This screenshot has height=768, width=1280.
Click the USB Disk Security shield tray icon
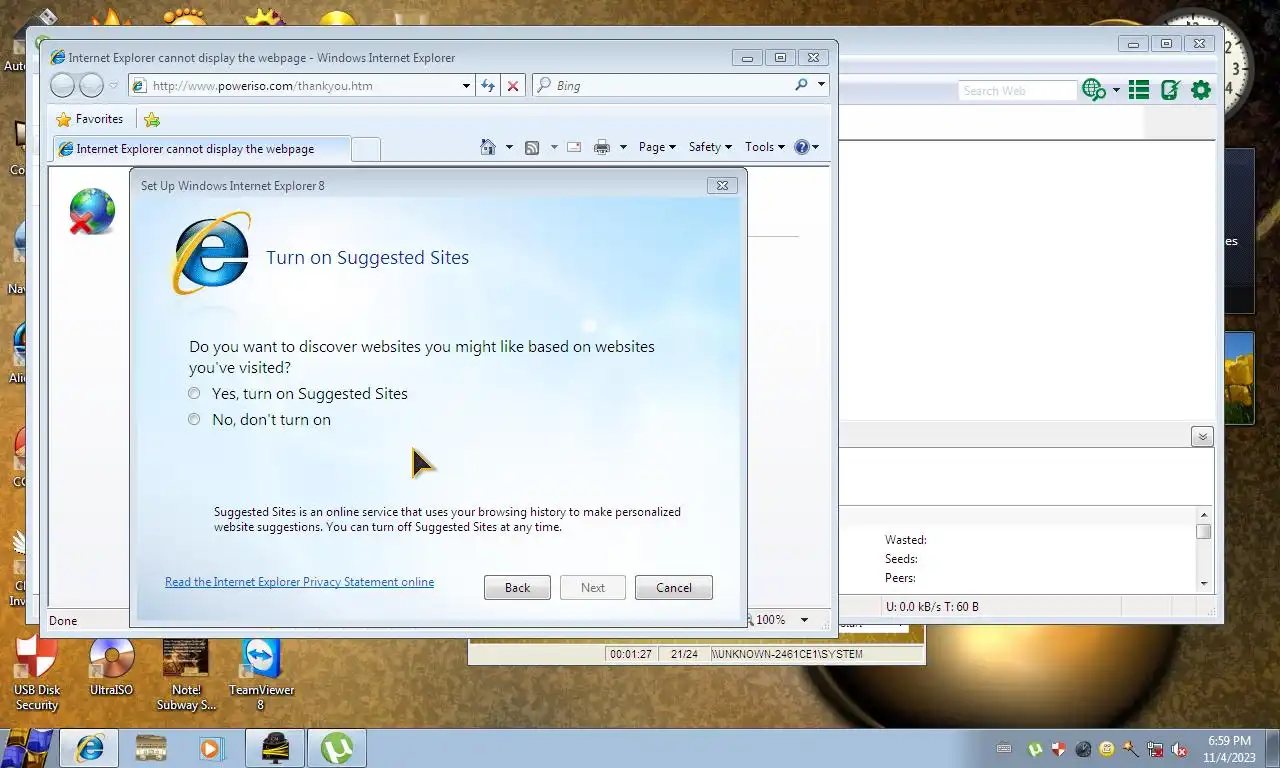click(x=1059, y=749)
